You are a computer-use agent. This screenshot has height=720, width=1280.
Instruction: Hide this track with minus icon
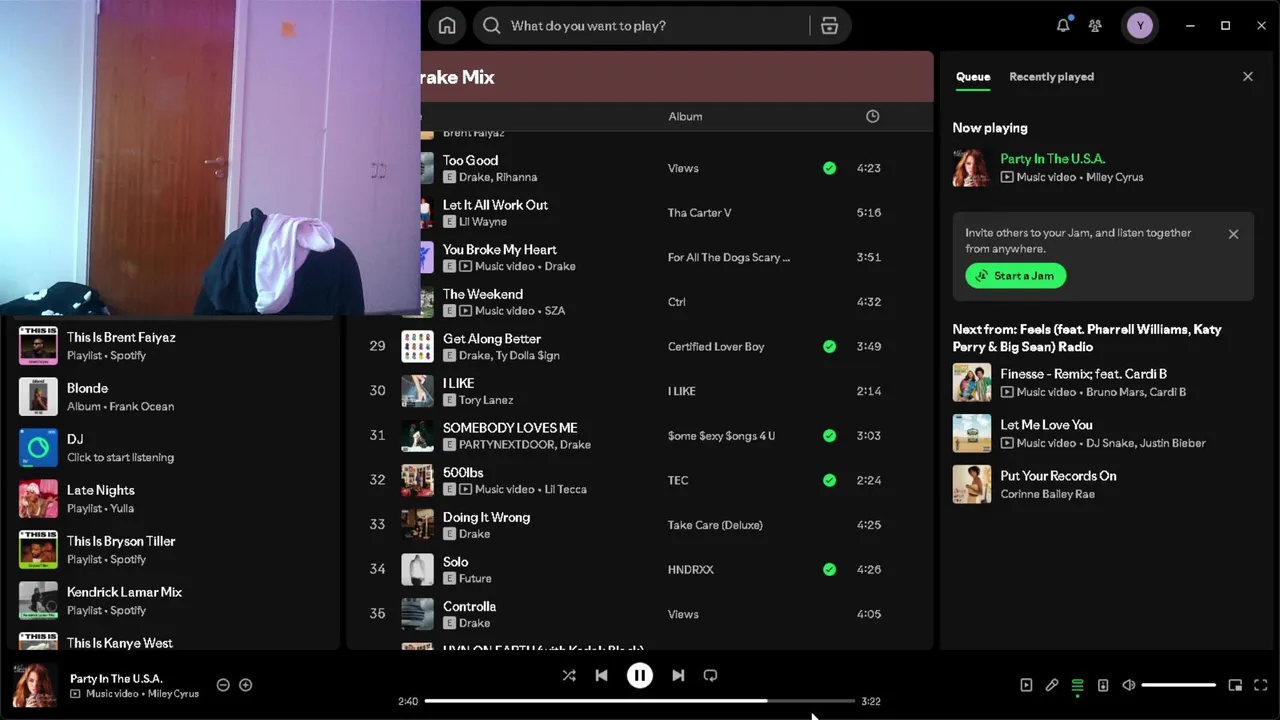(x=223, y=685)
